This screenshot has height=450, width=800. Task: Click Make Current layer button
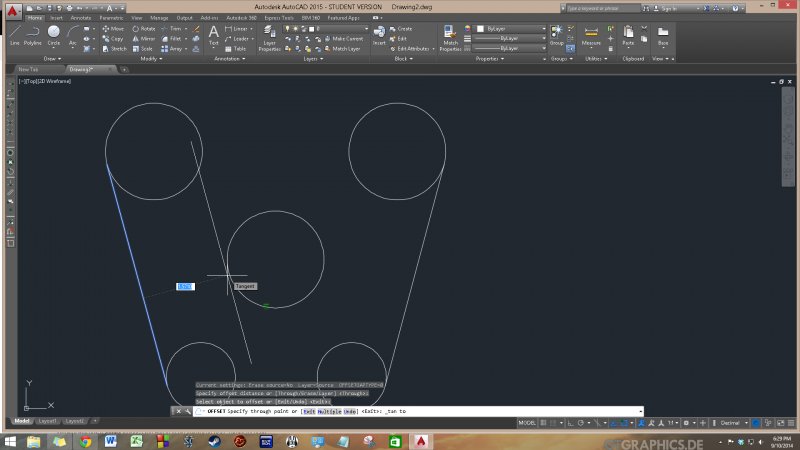347,38
